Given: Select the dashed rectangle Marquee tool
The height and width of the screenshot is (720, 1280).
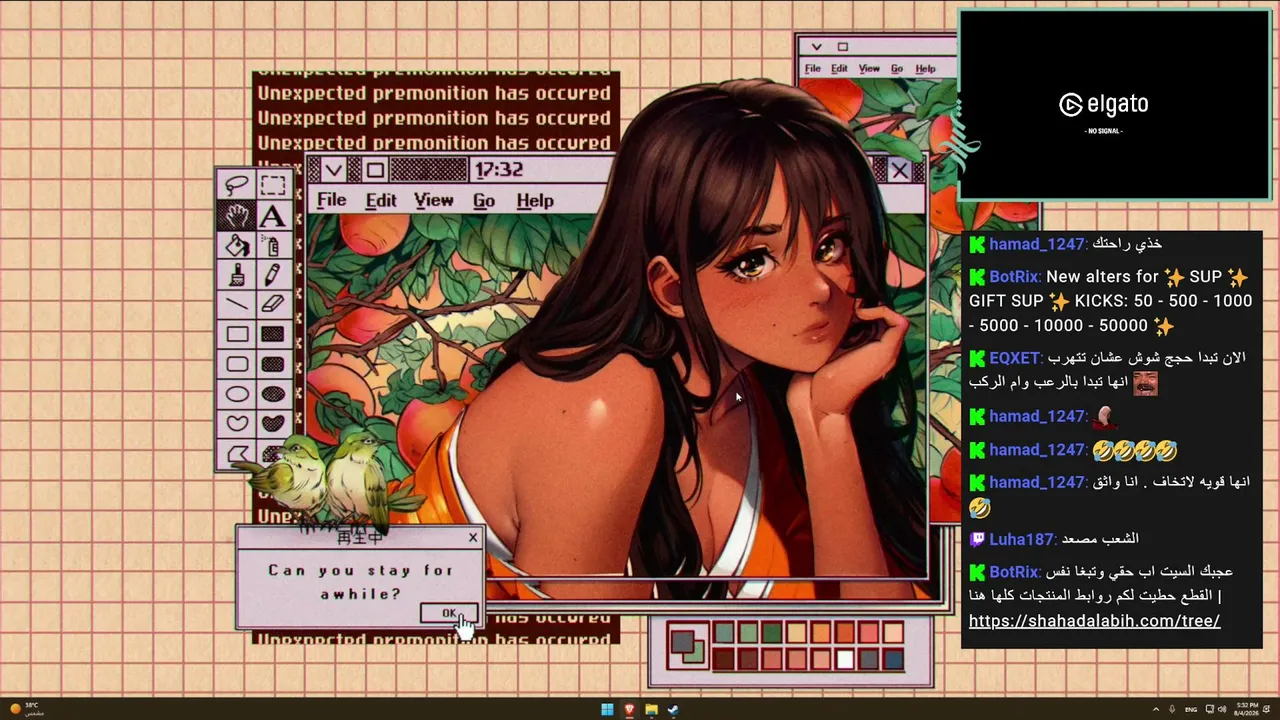Looking at the screenshot, I should click(272, 185).
